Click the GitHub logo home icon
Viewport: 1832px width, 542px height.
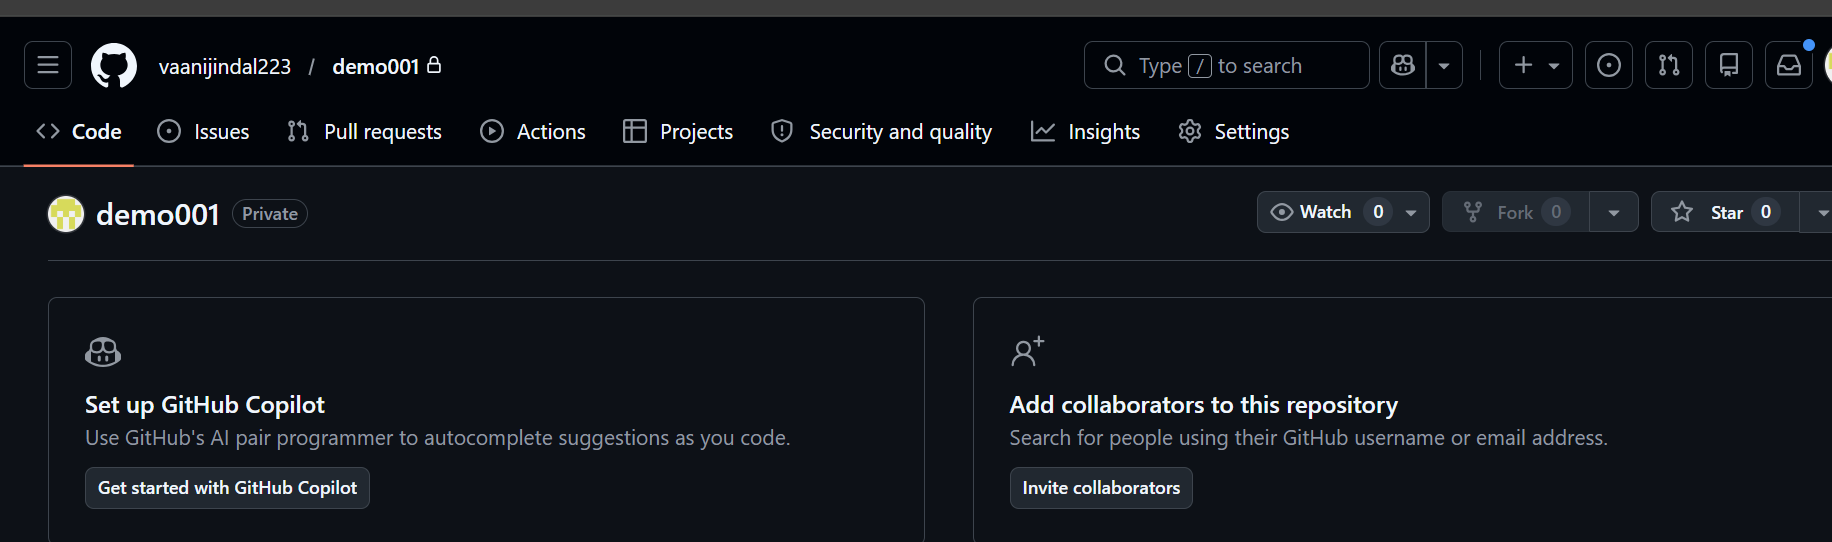point(114,66)
